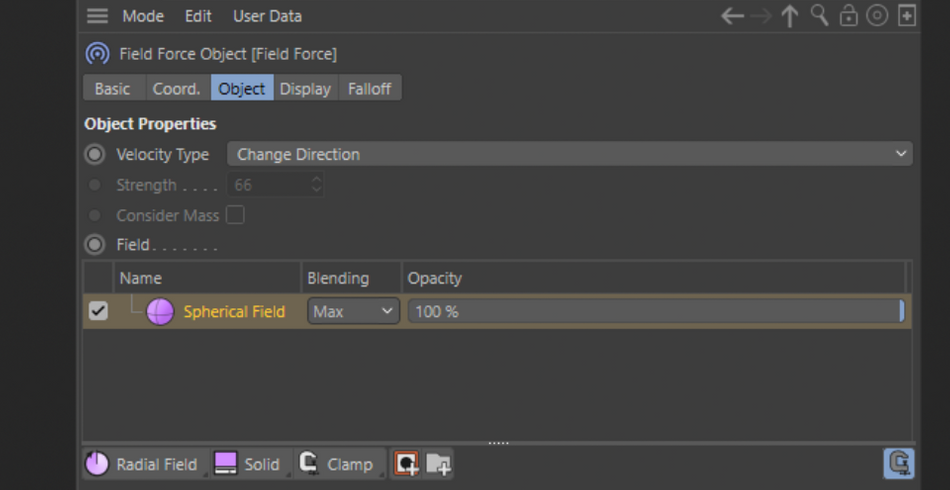
Task: Open the Max blending dropdown
Action: pos(353,311)
